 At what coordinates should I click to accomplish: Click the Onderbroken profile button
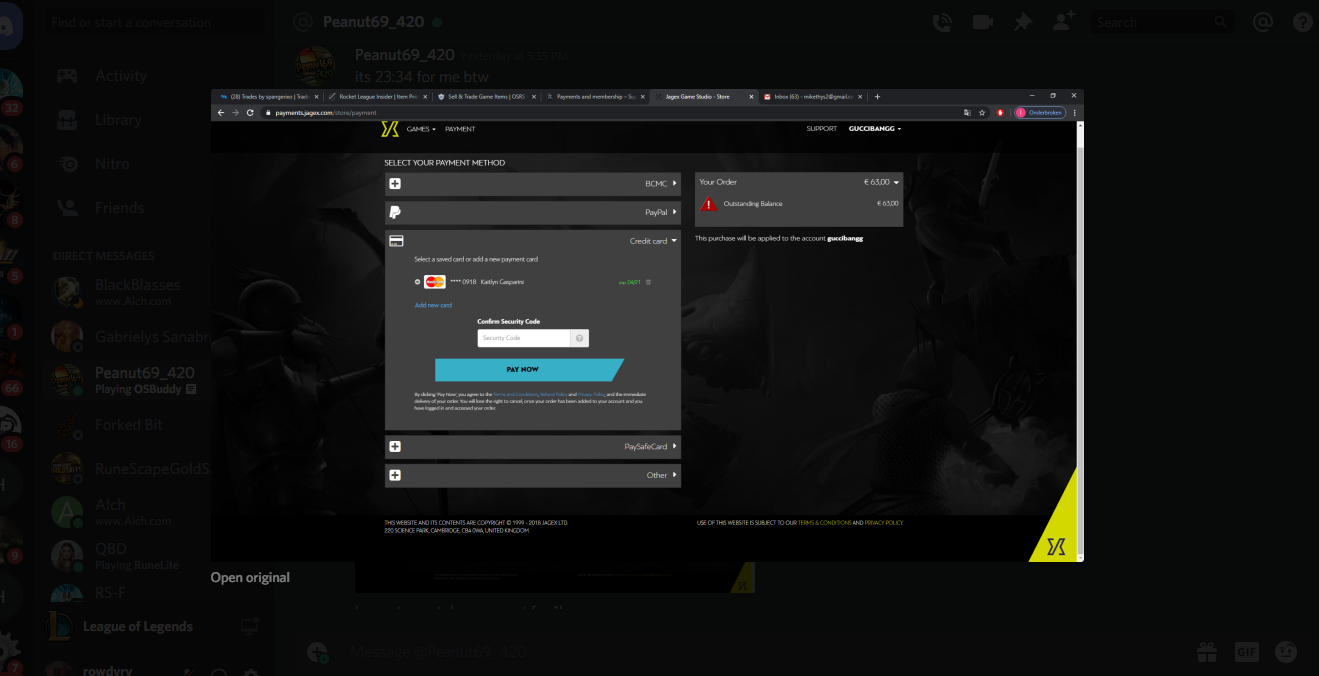1040,113
